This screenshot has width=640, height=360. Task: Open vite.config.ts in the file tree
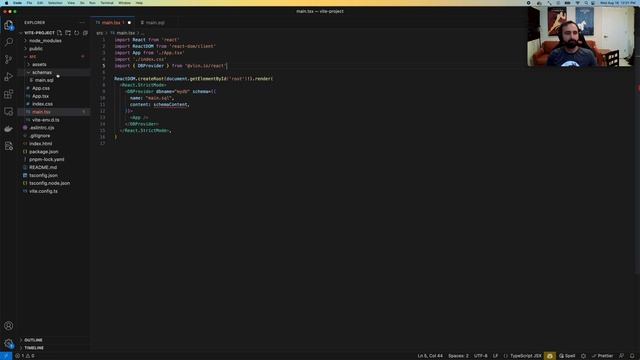click(43, 191)
